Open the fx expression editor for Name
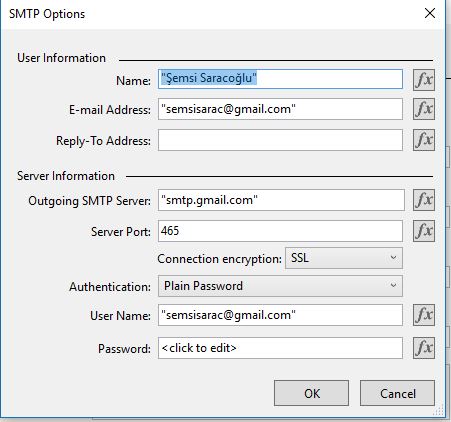This screenshot has width=451, height=422. [x=424, y=80]
